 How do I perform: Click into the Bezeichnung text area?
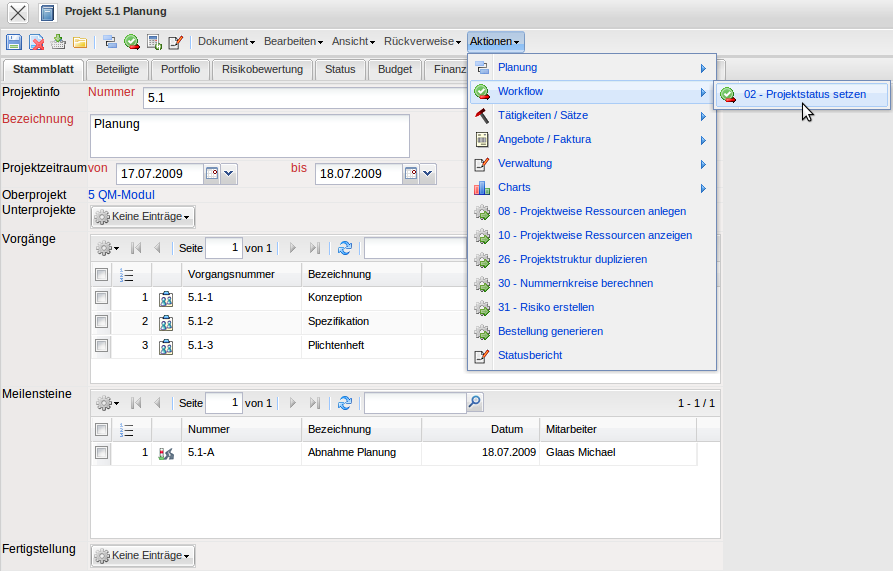[x=250, y=135]
